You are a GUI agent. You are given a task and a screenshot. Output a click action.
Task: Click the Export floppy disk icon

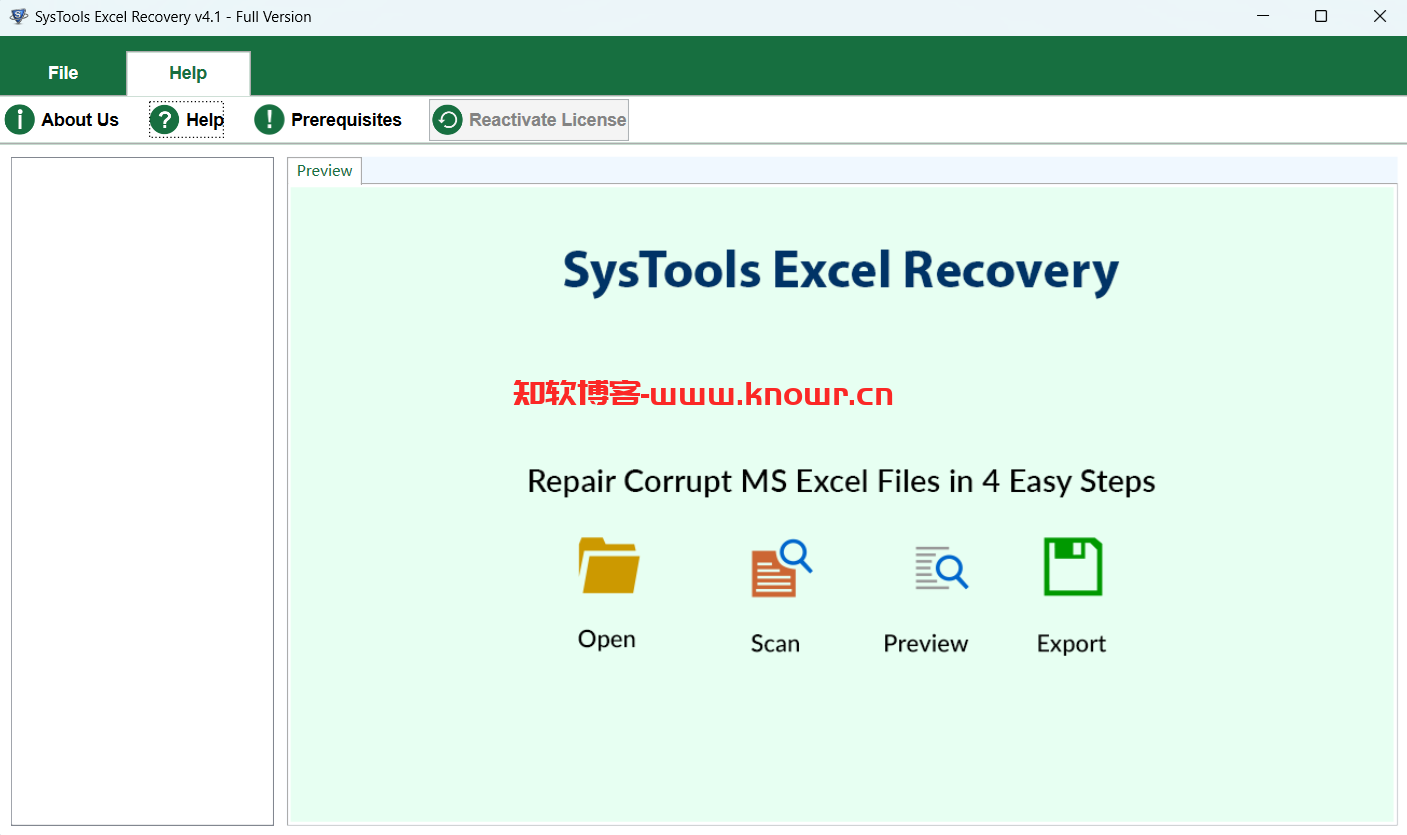[x=1073, y=567]
